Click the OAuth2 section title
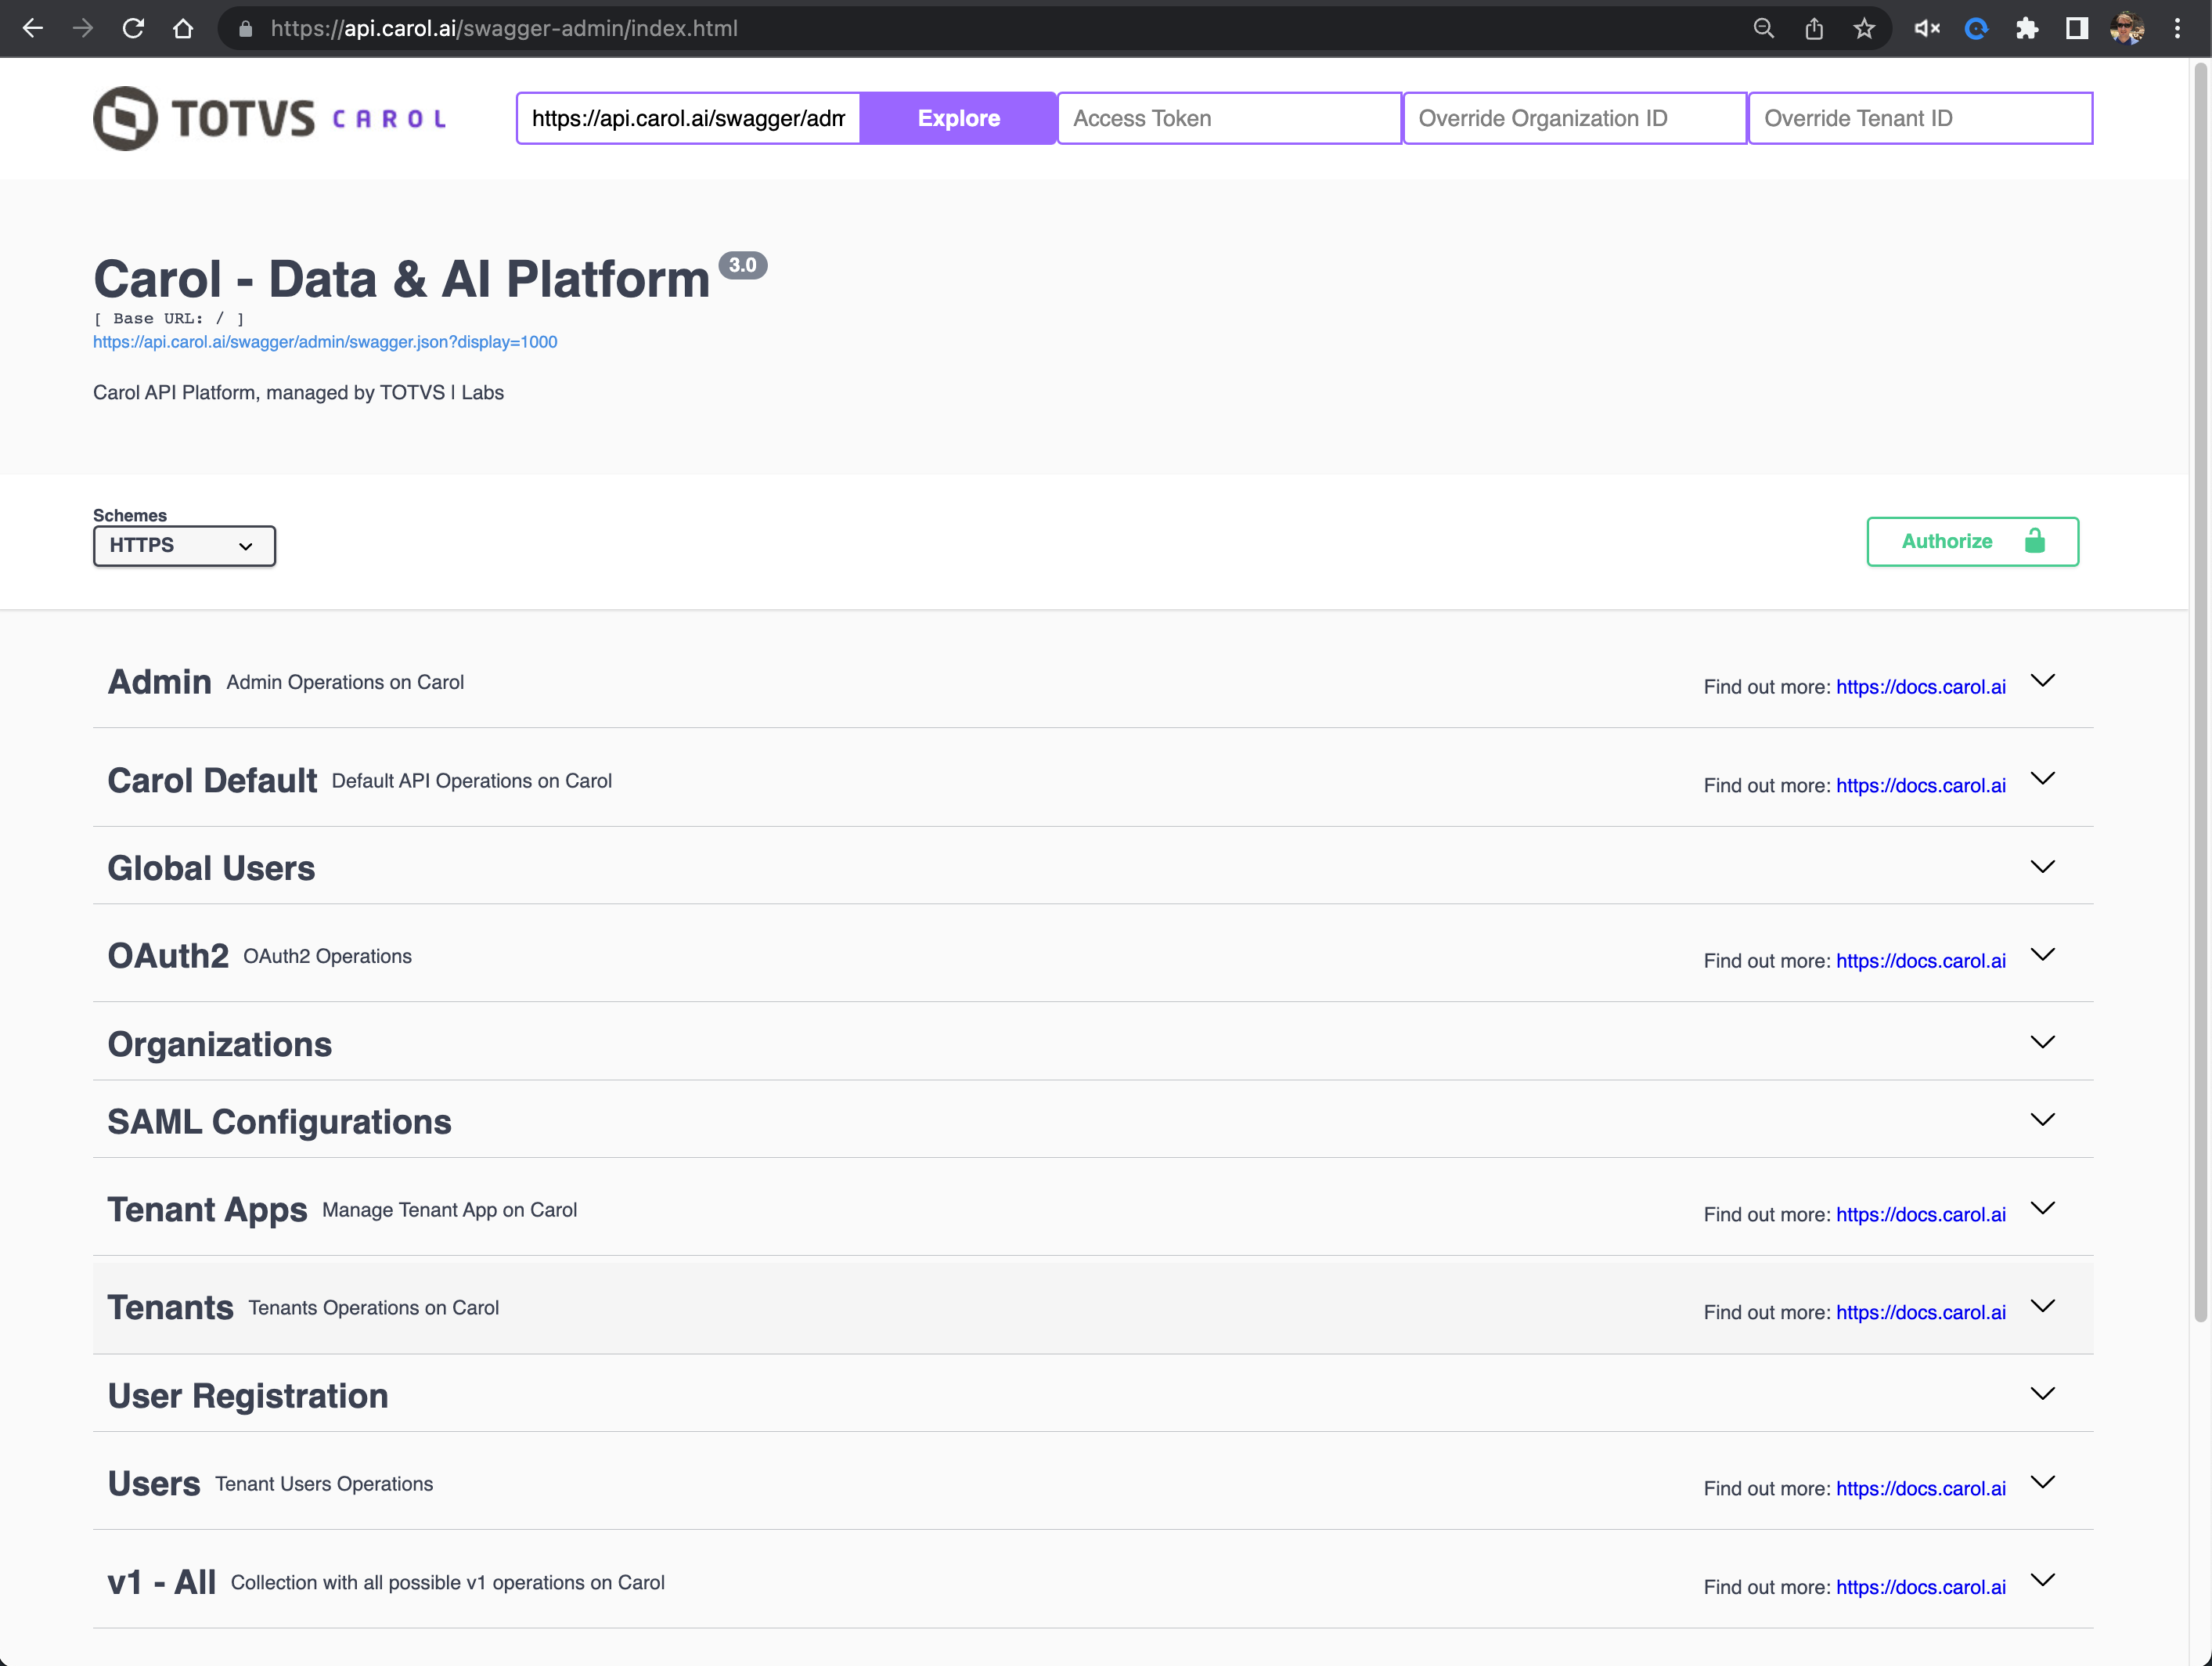The width and height of the screenshot is (2212, 1666). [168, 956]
